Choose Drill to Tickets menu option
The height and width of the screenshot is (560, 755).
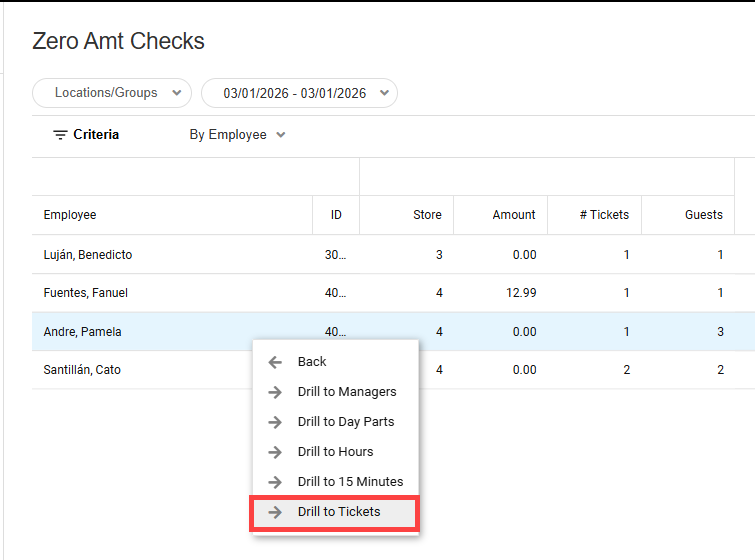point(339,512)
